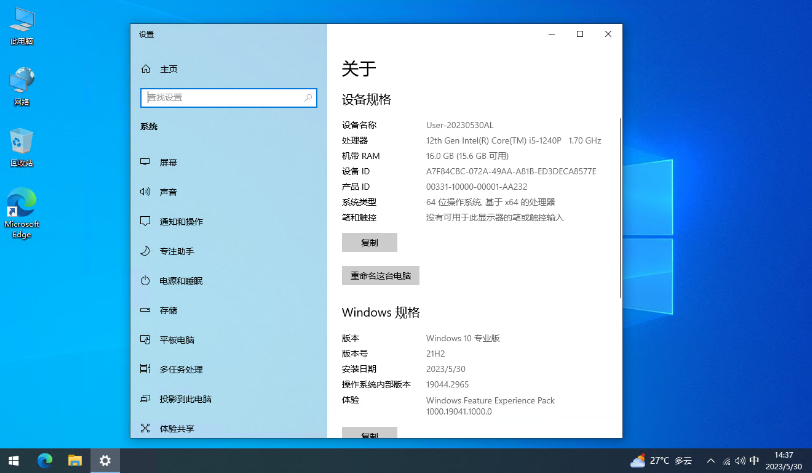The image size is (812, 473).
Task: Open 专注助手 settings page
Action: pos(177,251)
